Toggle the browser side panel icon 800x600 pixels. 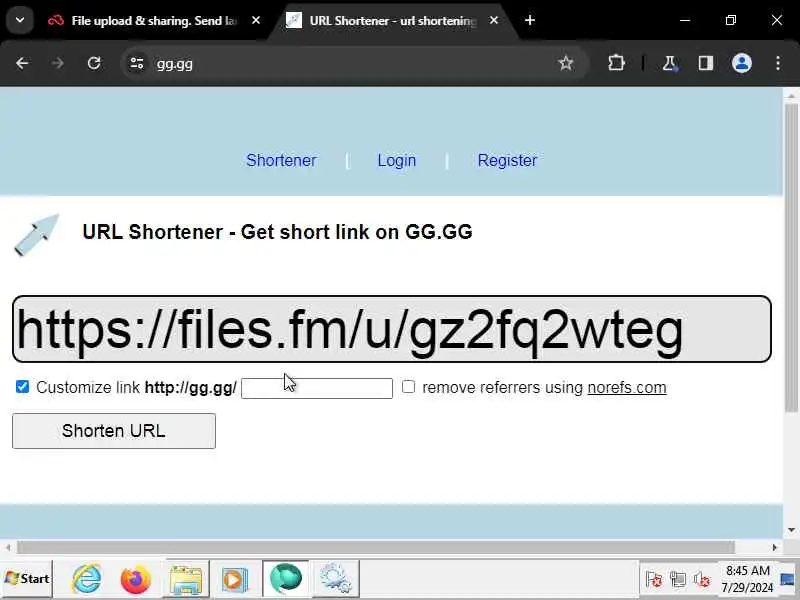click(x=706, y=63)
